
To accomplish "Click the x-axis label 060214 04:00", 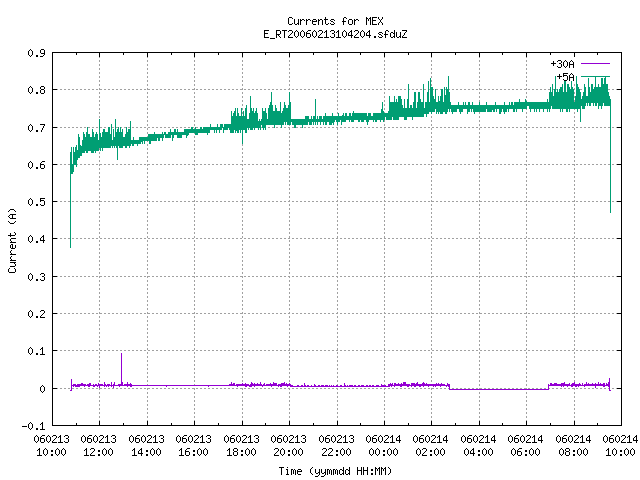I will 478,446.
